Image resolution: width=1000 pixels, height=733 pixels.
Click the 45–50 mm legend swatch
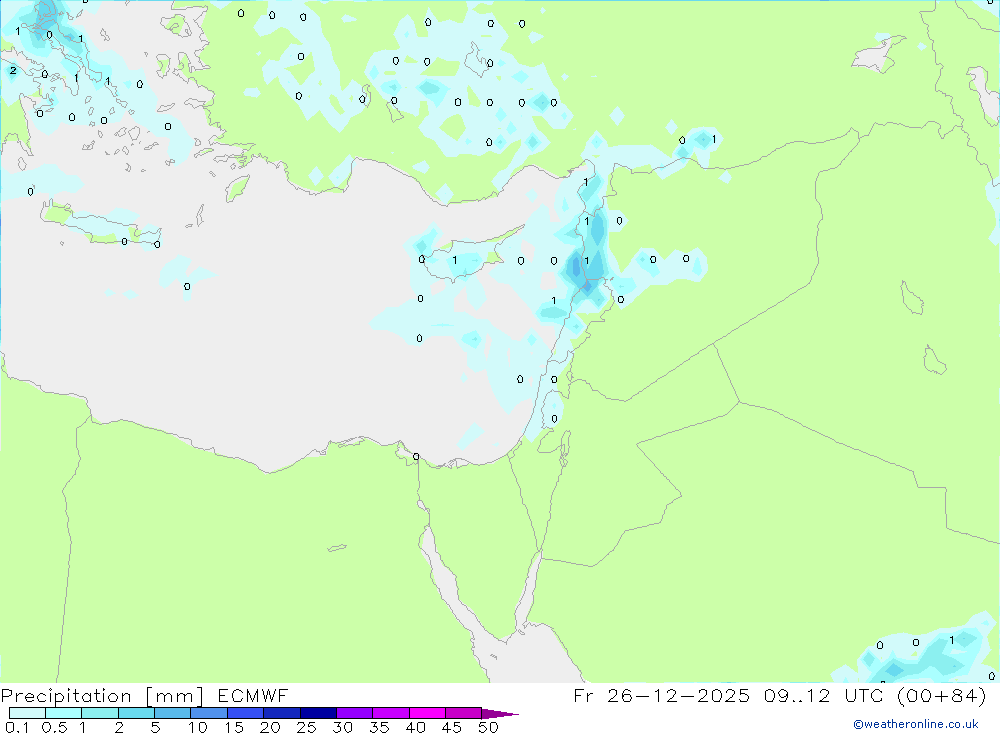point(464,713)
